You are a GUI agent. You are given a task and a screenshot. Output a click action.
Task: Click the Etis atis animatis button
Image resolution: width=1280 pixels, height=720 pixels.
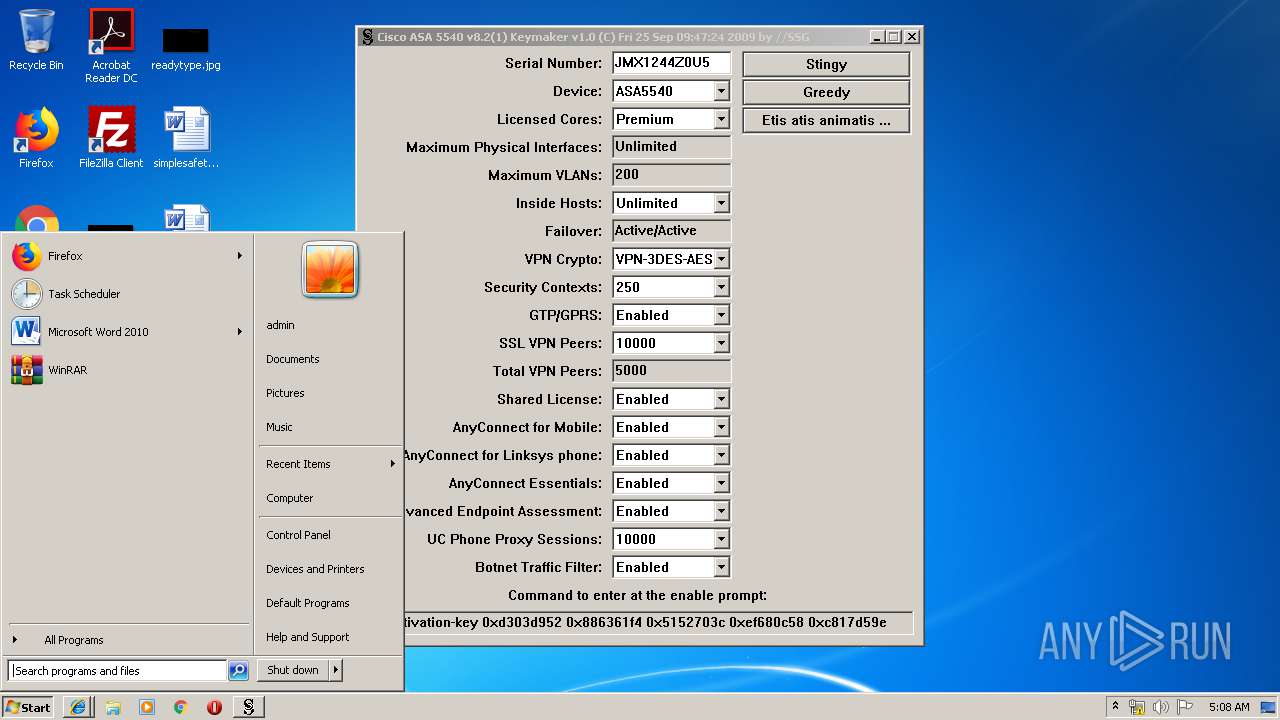(826, 120)
